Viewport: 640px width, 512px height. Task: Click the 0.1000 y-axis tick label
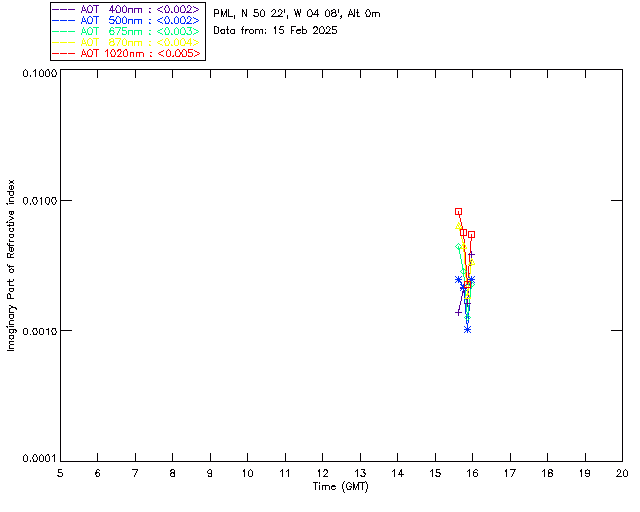39,73
